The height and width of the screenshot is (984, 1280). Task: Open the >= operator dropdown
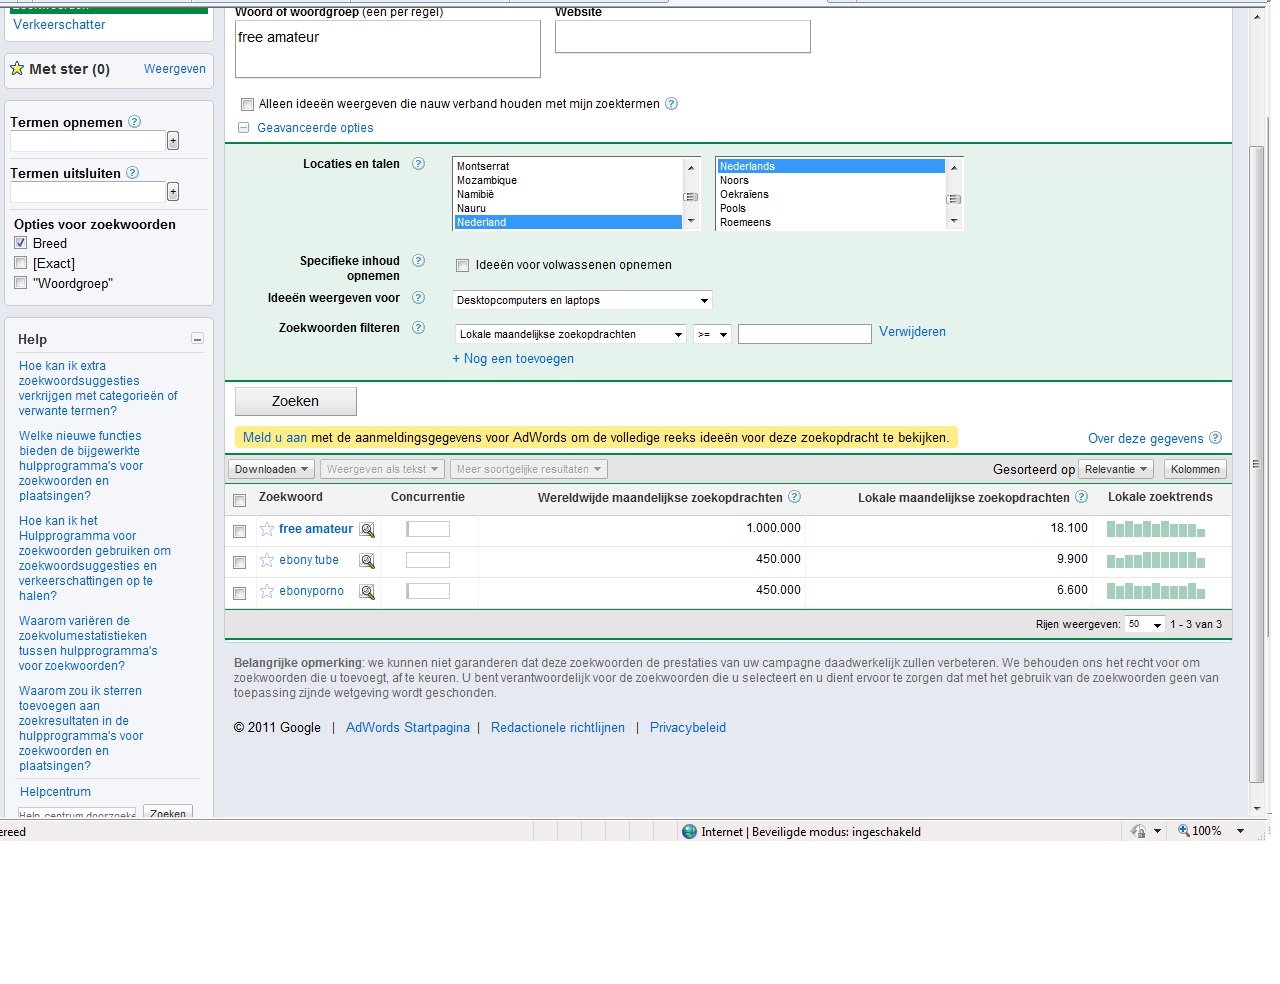pos(712,334)
